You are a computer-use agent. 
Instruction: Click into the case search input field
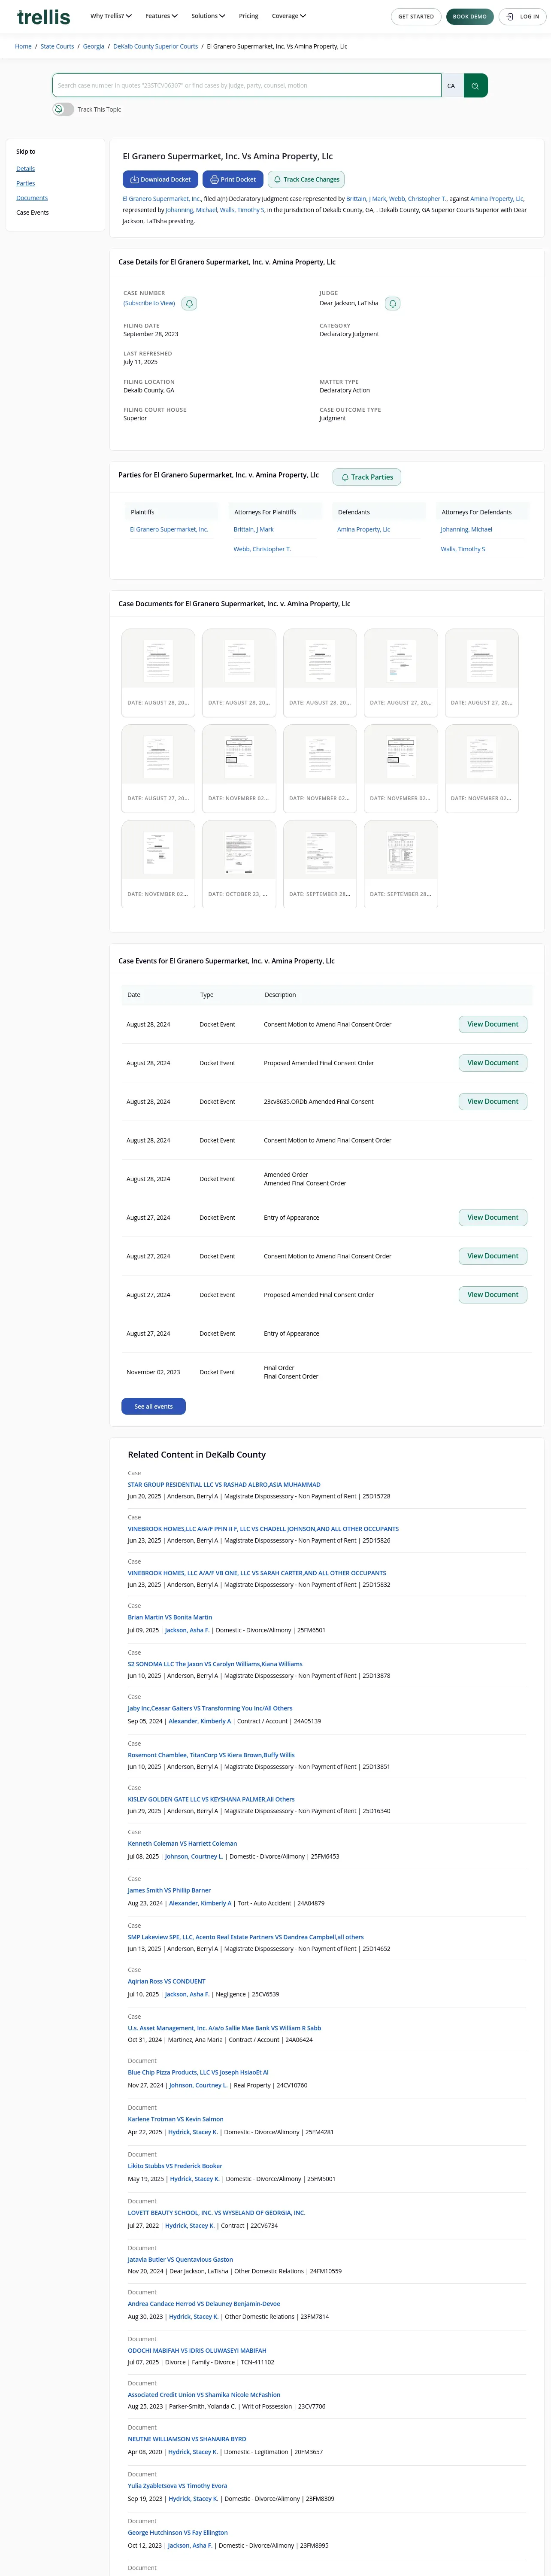coord(246,86)
